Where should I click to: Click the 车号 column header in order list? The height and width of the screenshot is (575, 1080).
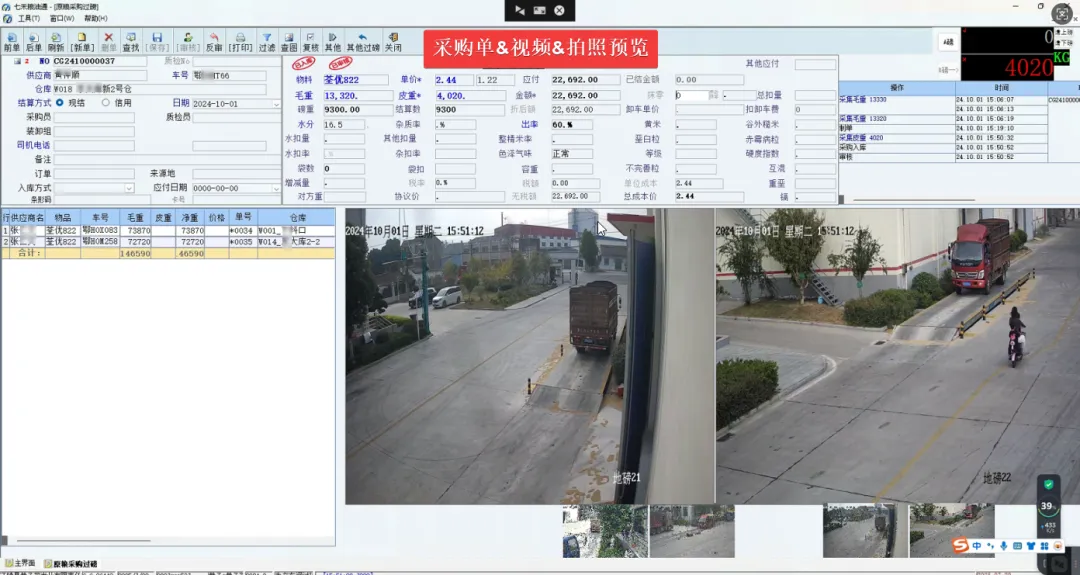[100, 218]
